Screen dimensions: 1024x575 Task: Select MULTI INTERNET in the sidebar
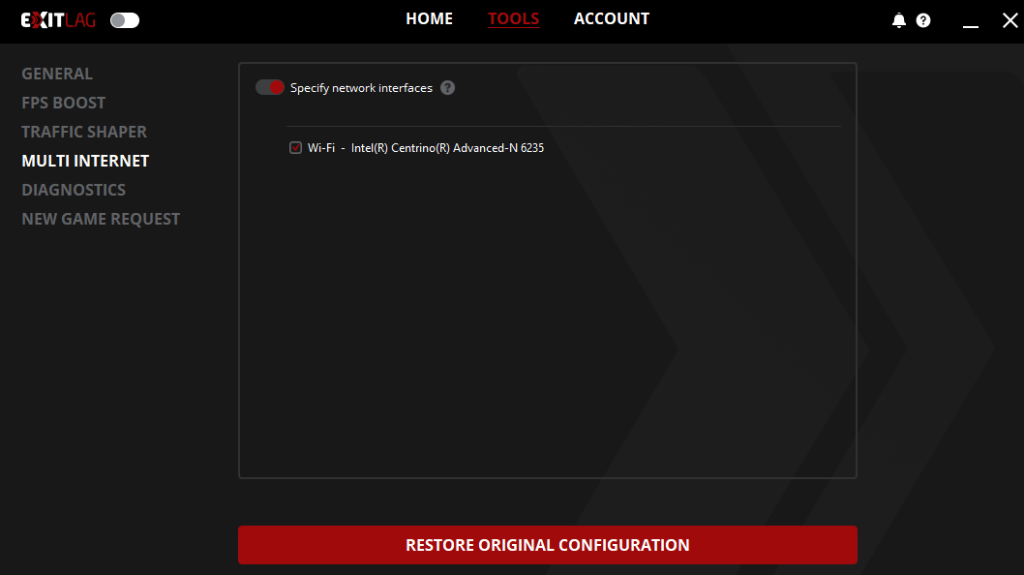pos(85,161)
